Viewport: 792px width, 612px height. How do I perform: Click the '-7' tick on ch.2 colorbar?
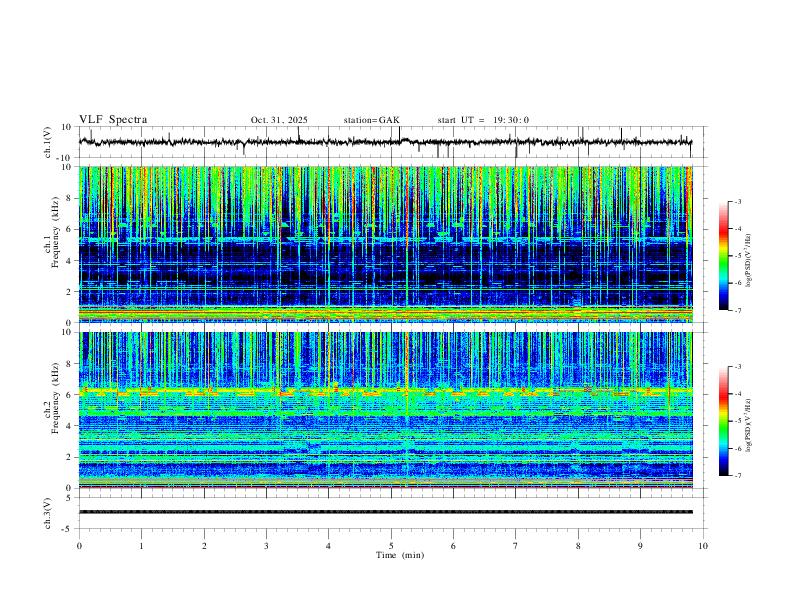(737, 475)
